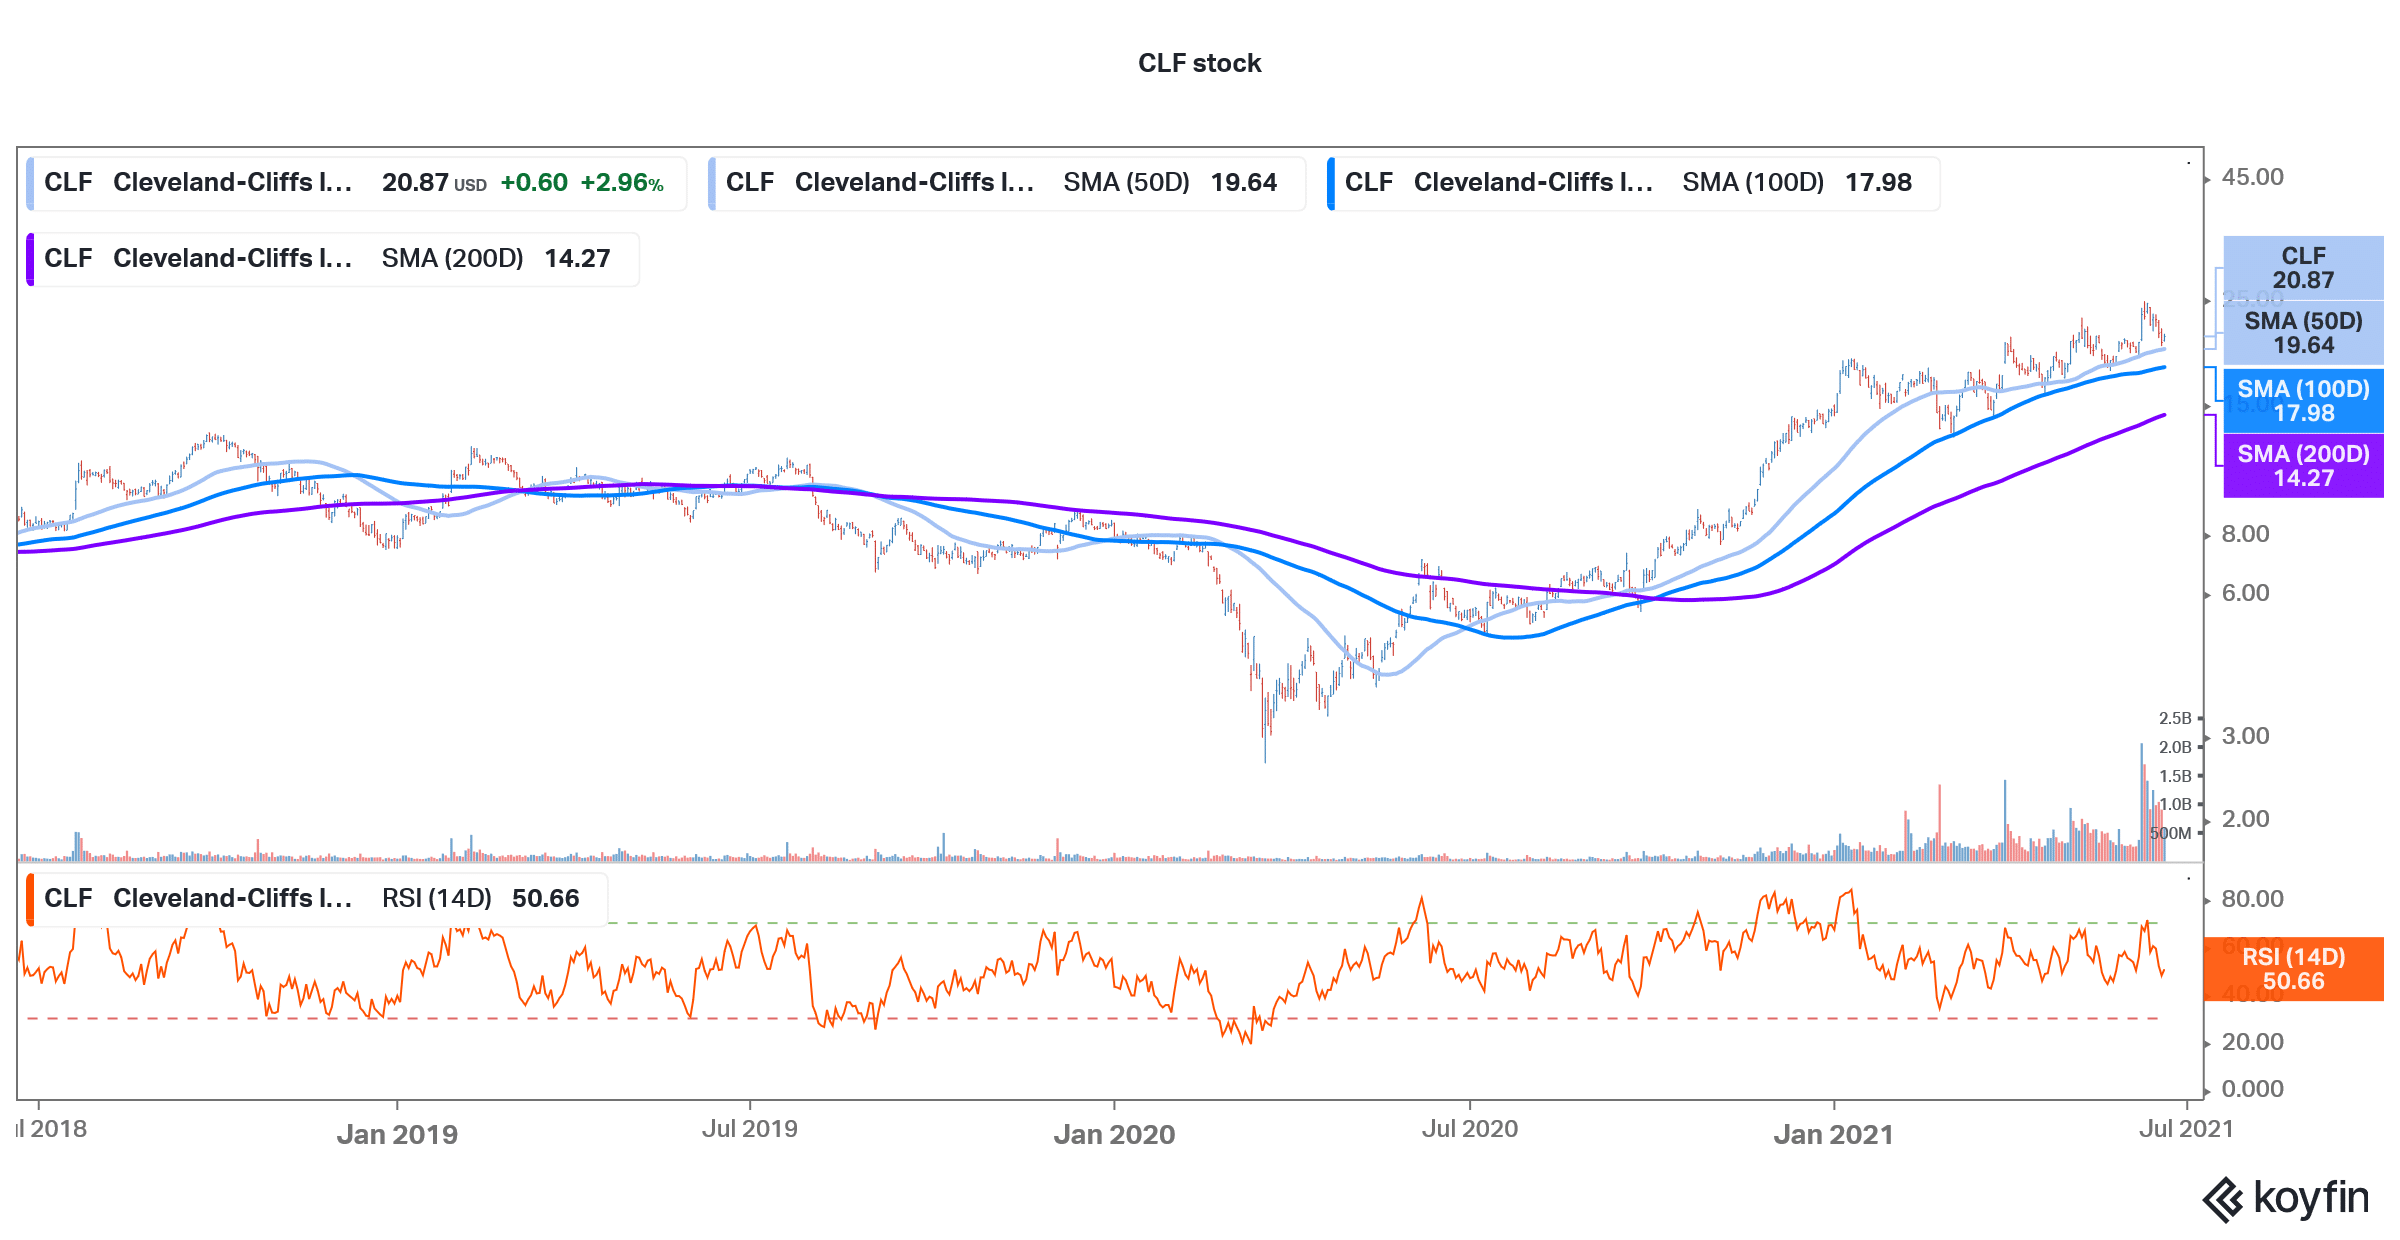Click the 'CLF stock' chart title
This screenshot has height=1240, width=2400.
pyautogui.click(x=1199, y=63)
